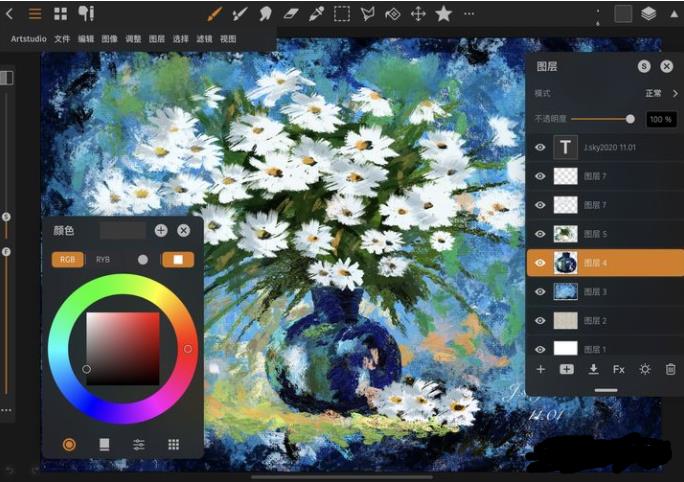Open the 图层 menu in menu bar
The image size is (684, 482).
[x=157, y=39]
